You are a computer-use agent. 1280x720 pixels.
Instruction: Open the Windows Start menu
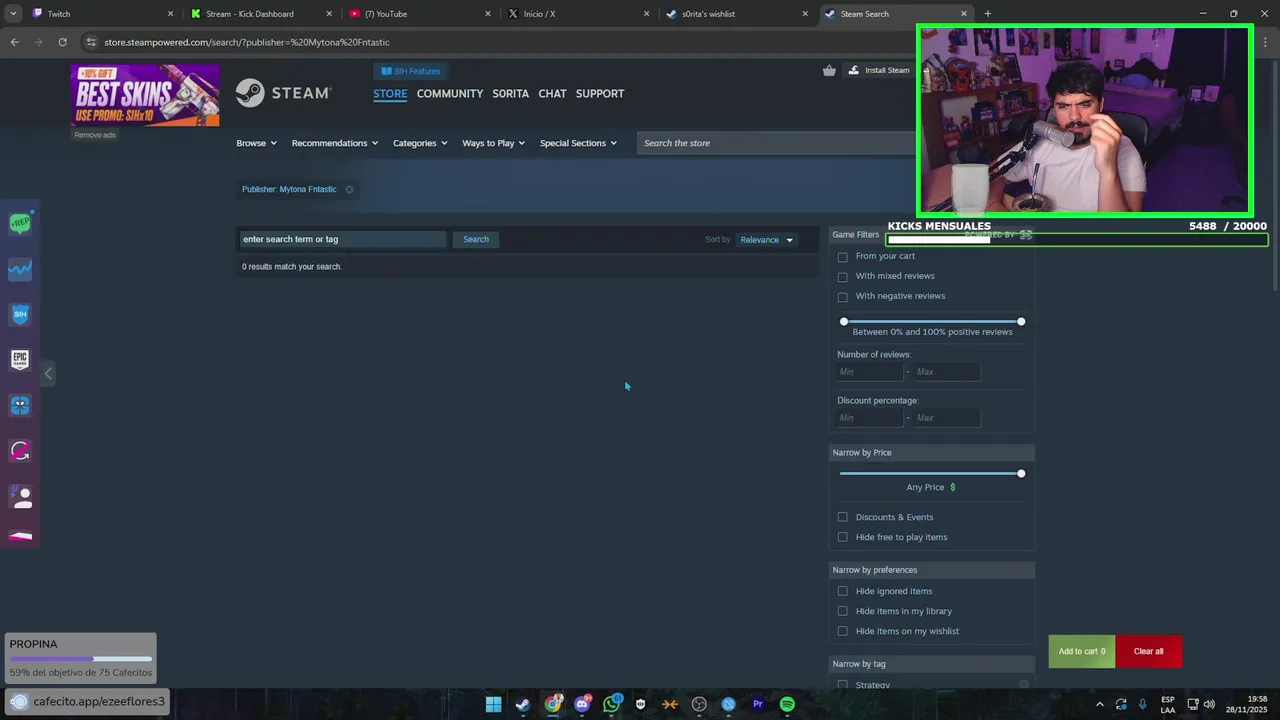[x=493, y=704]
